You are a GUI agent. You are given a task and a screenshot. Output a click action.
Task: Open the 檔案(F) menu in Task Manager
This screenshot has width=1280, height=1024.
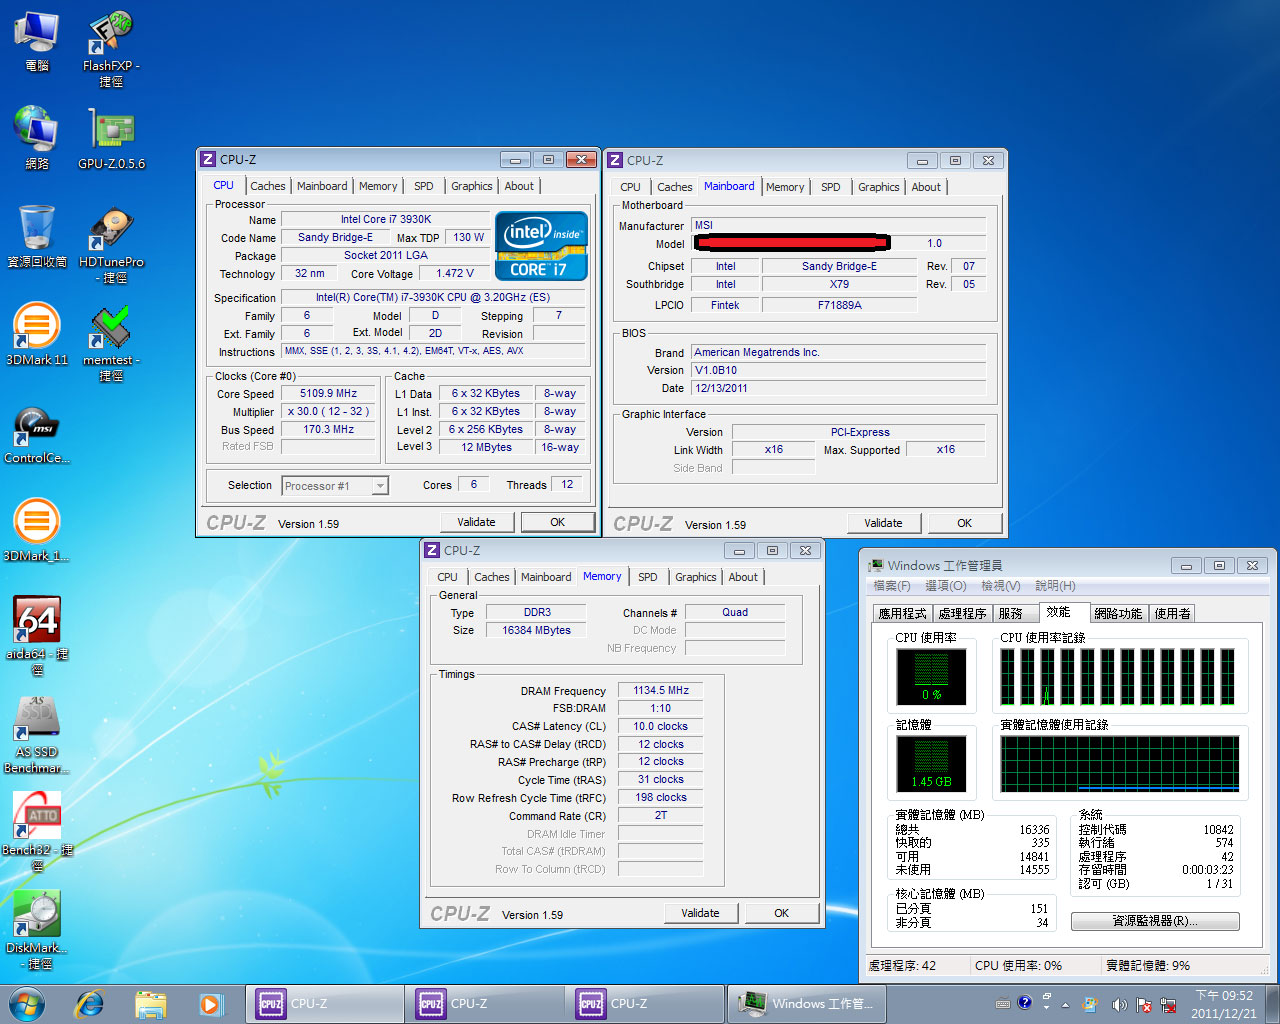[x=891, y=586]
